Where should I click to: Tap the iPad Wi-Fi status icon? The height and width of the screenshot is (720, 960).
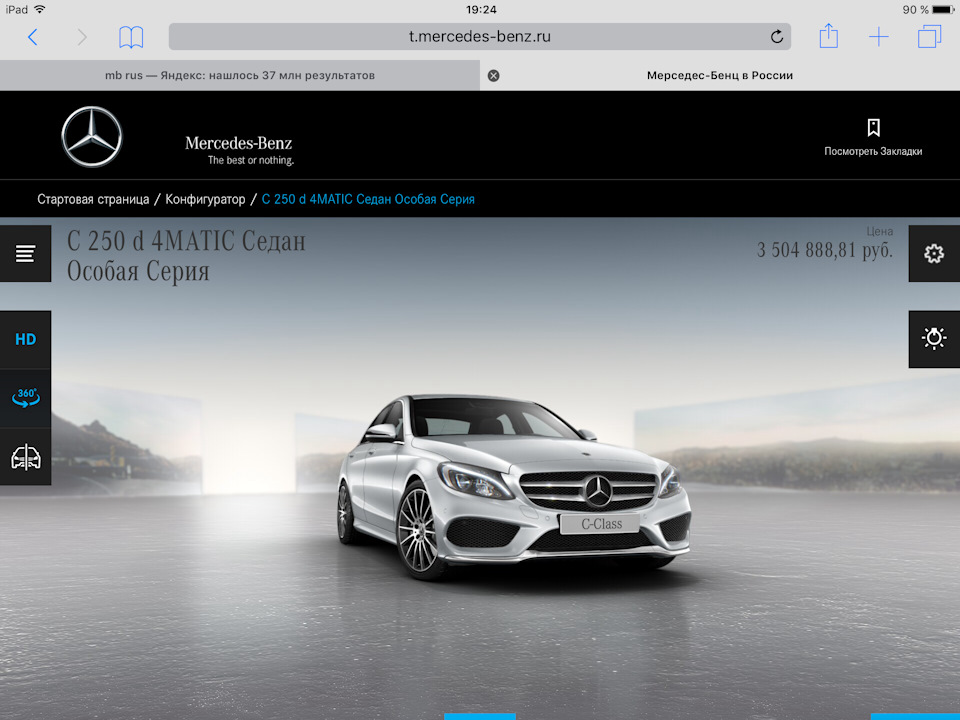(40, 9)
